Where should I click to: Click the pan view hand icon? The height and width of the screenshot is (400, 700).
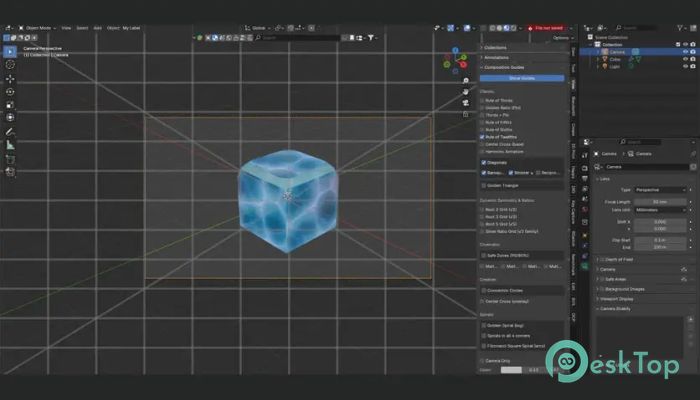pyautogui.click(x=466, y=92)
